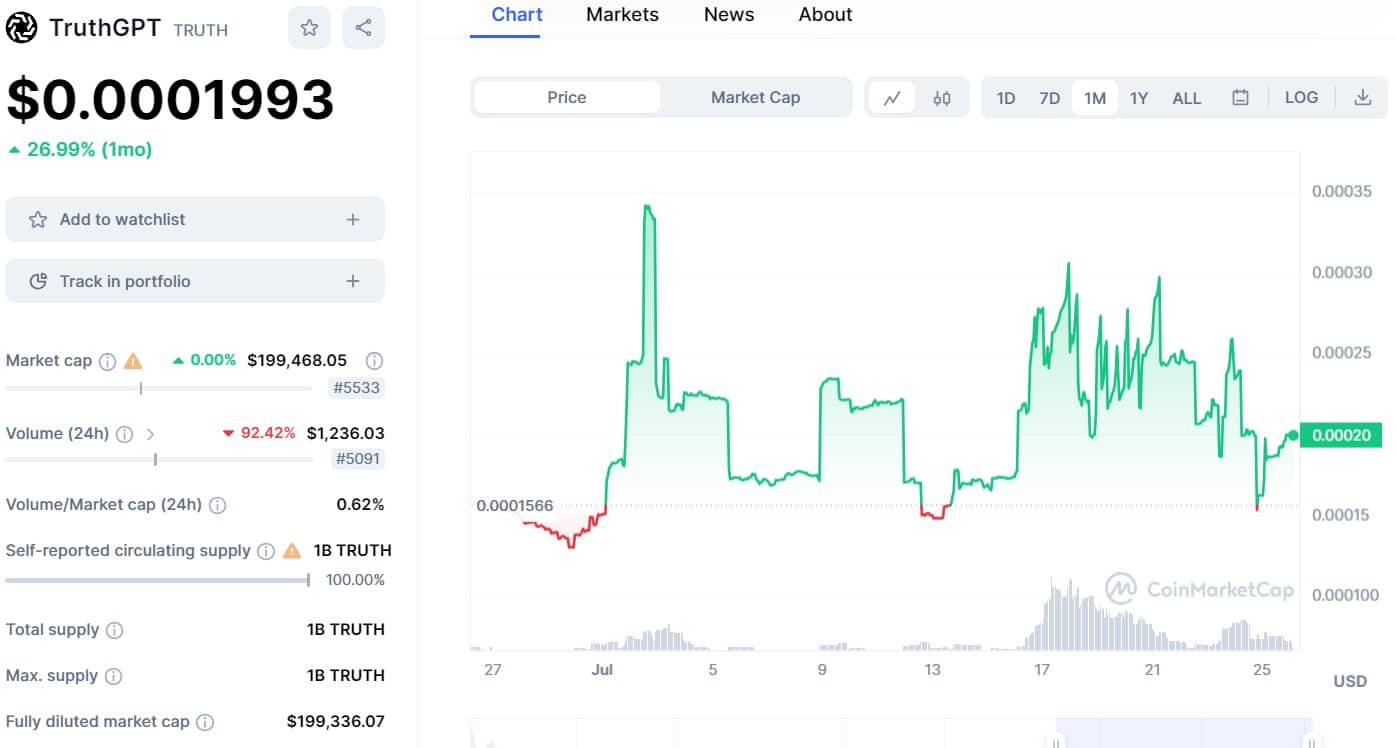Screen dimensions: 1396x748
Task: Star TruthGPT as a favorite
Action: click(x=309, y=28)
